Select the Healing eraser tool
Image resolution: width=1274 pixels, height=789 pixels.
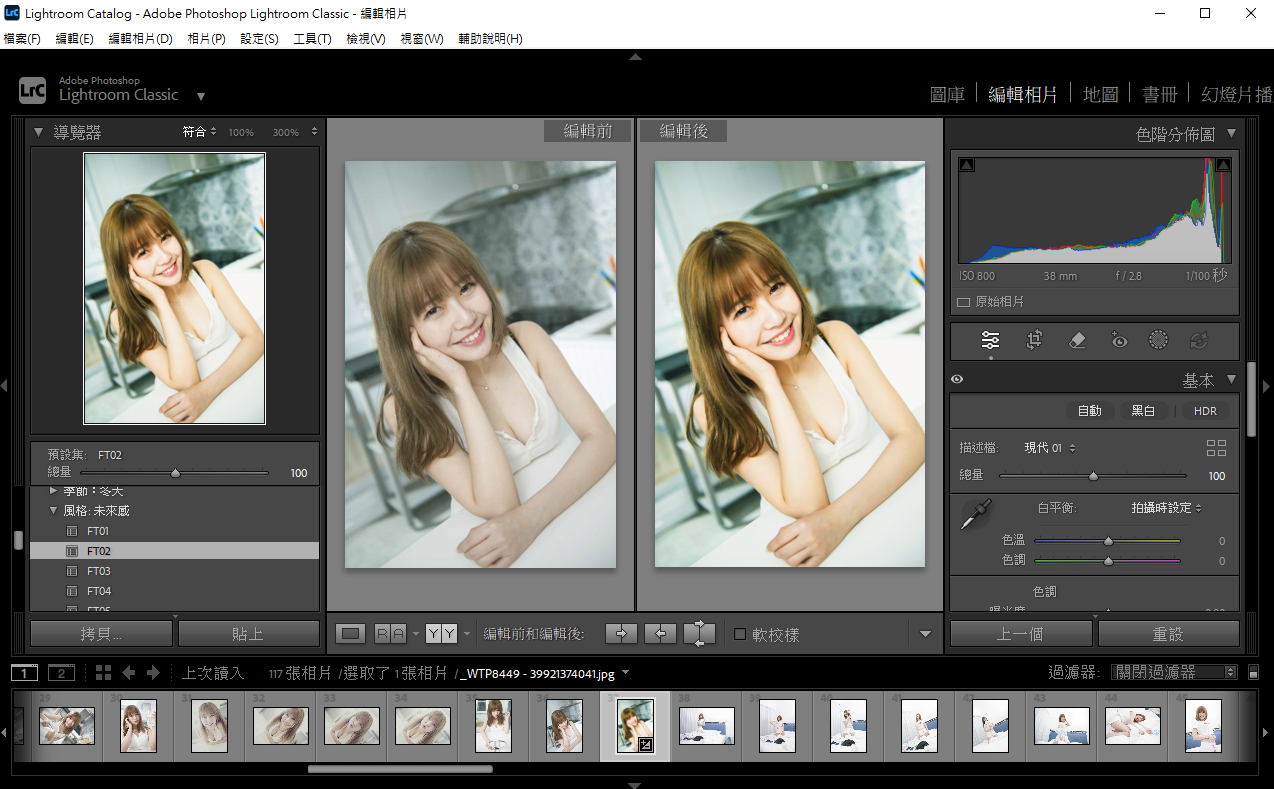[x=1077, y=340]
